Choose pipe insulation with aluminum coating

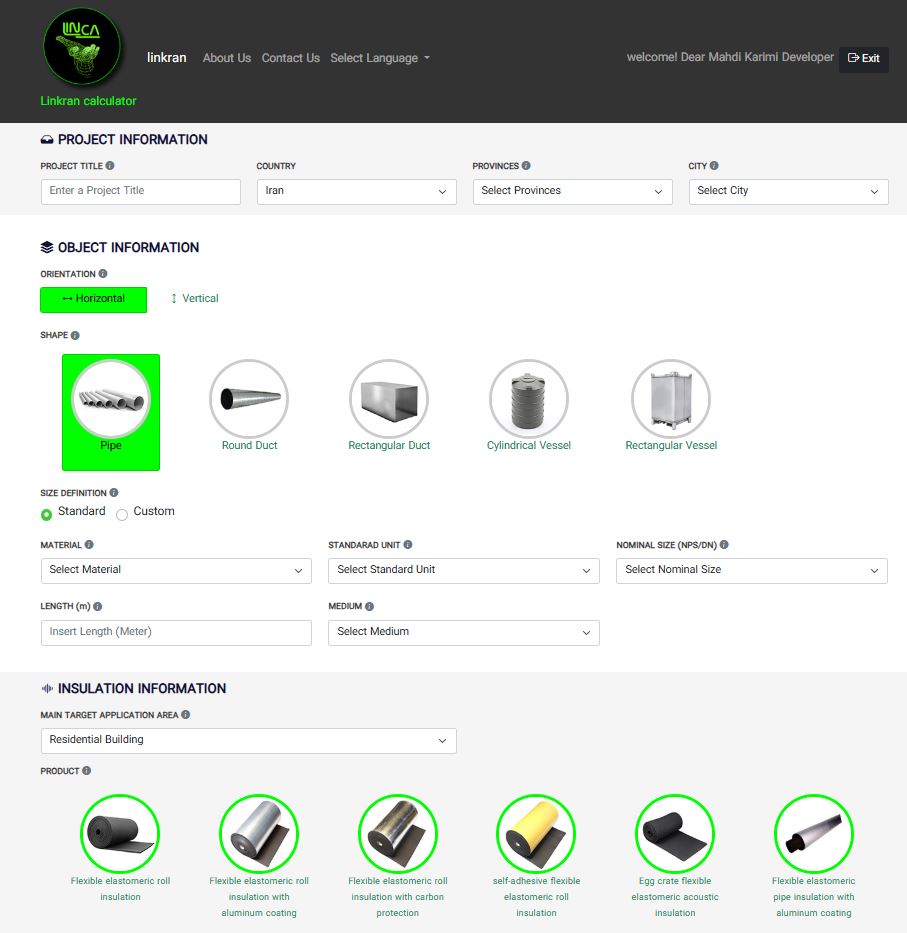click(814, 856)
